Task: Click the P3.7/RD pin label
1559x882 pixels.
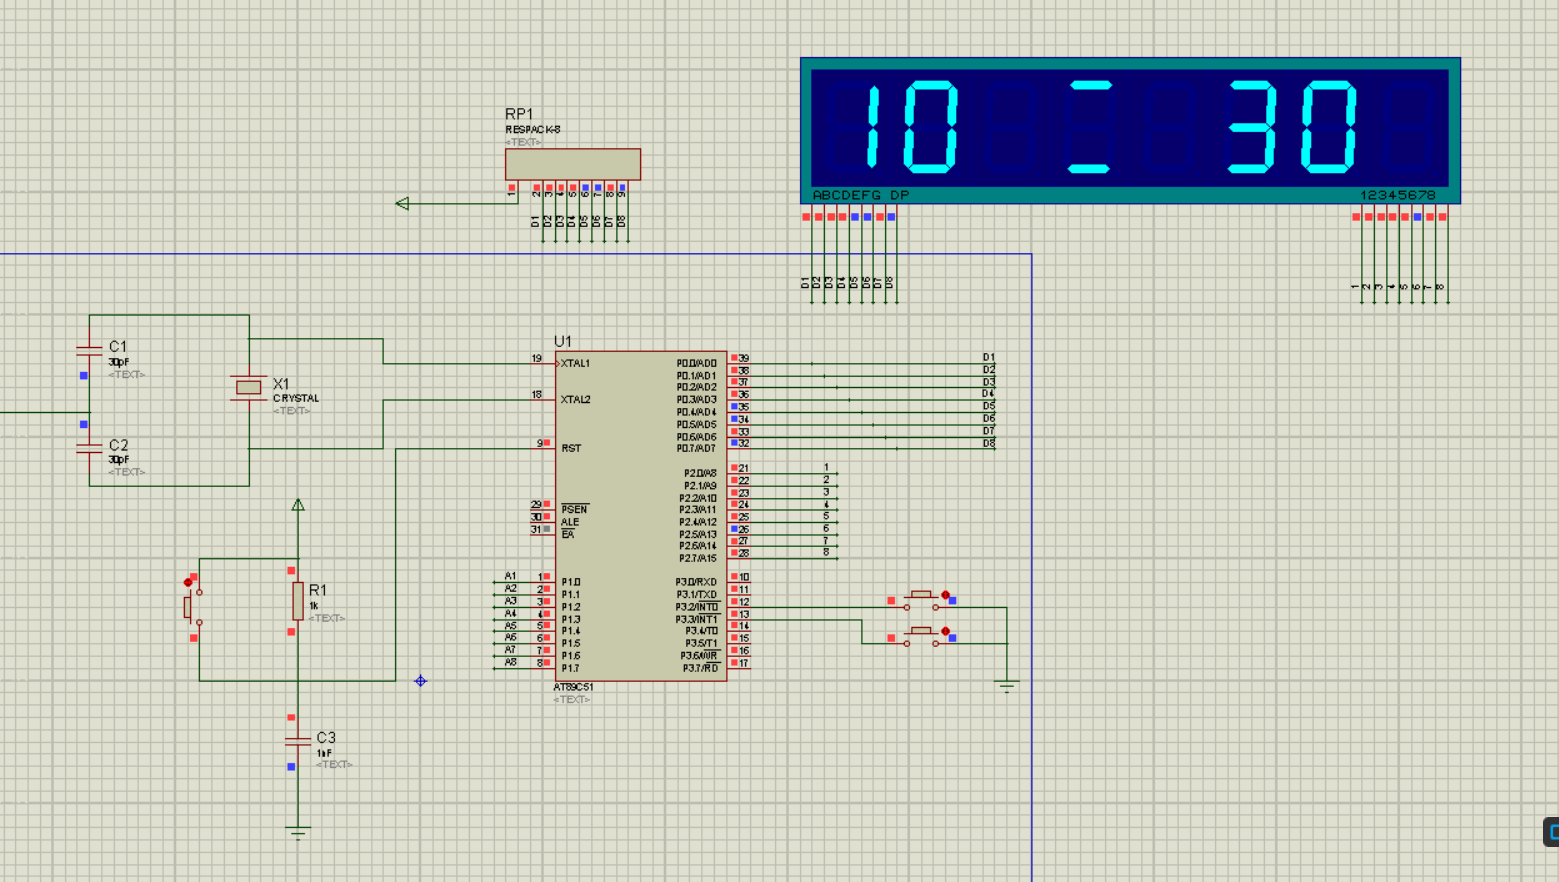Action: point(700,668)
